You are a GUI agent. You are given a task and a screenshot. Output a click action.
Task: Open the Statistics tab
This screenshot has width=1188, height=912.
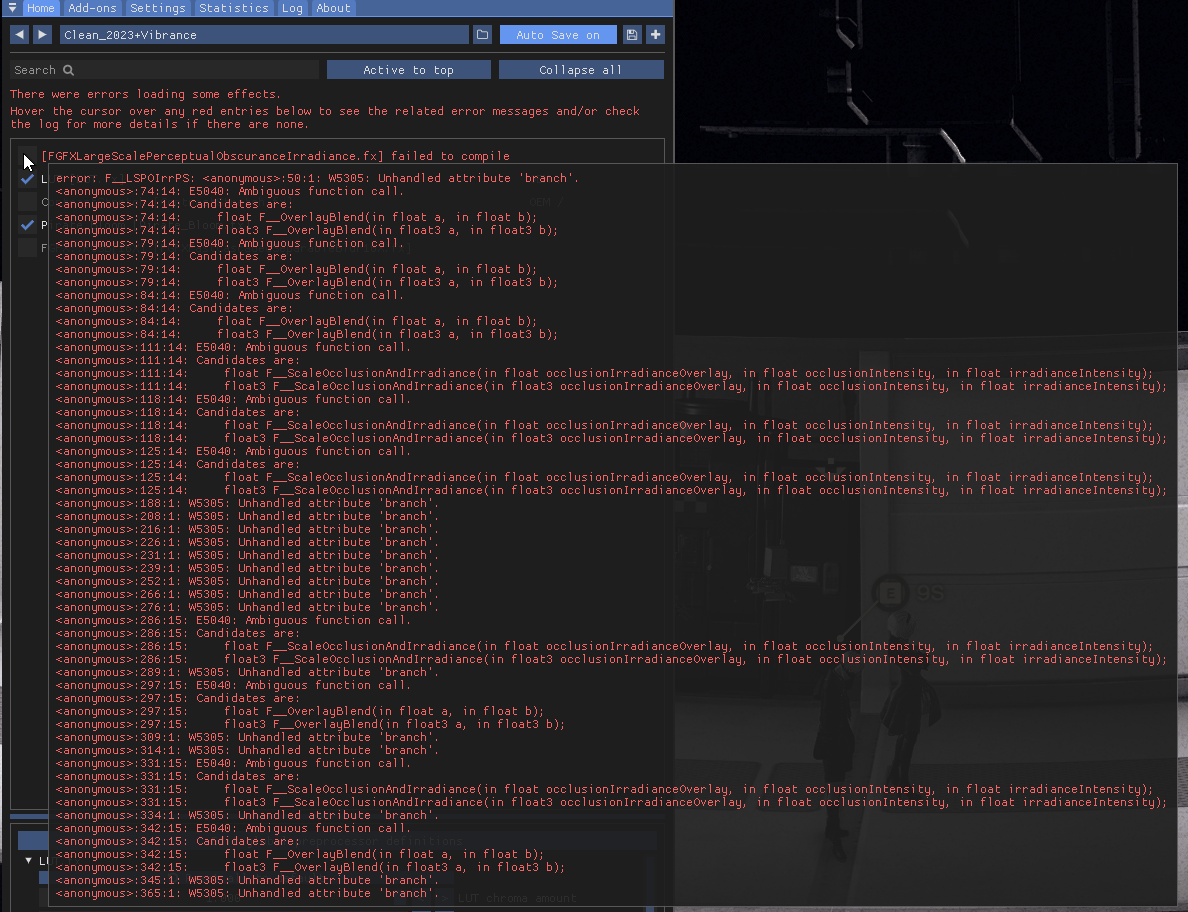pyautogui.click(x=233, y=8)
